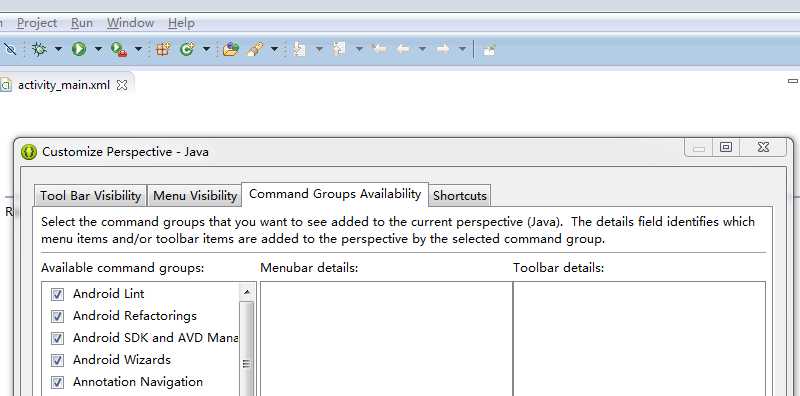Open the External Tools dropdown arrow

pyautogui.click(x=138, y=49)
